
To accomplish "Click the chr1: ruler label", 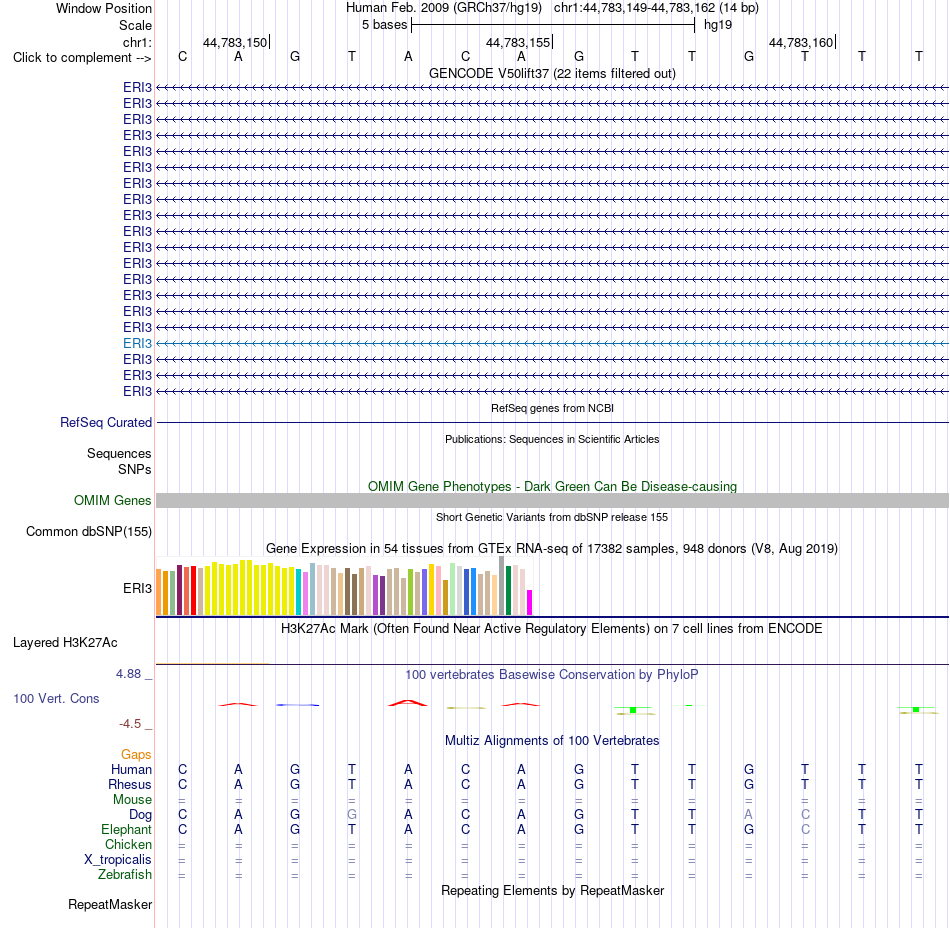I will (137, 42).
